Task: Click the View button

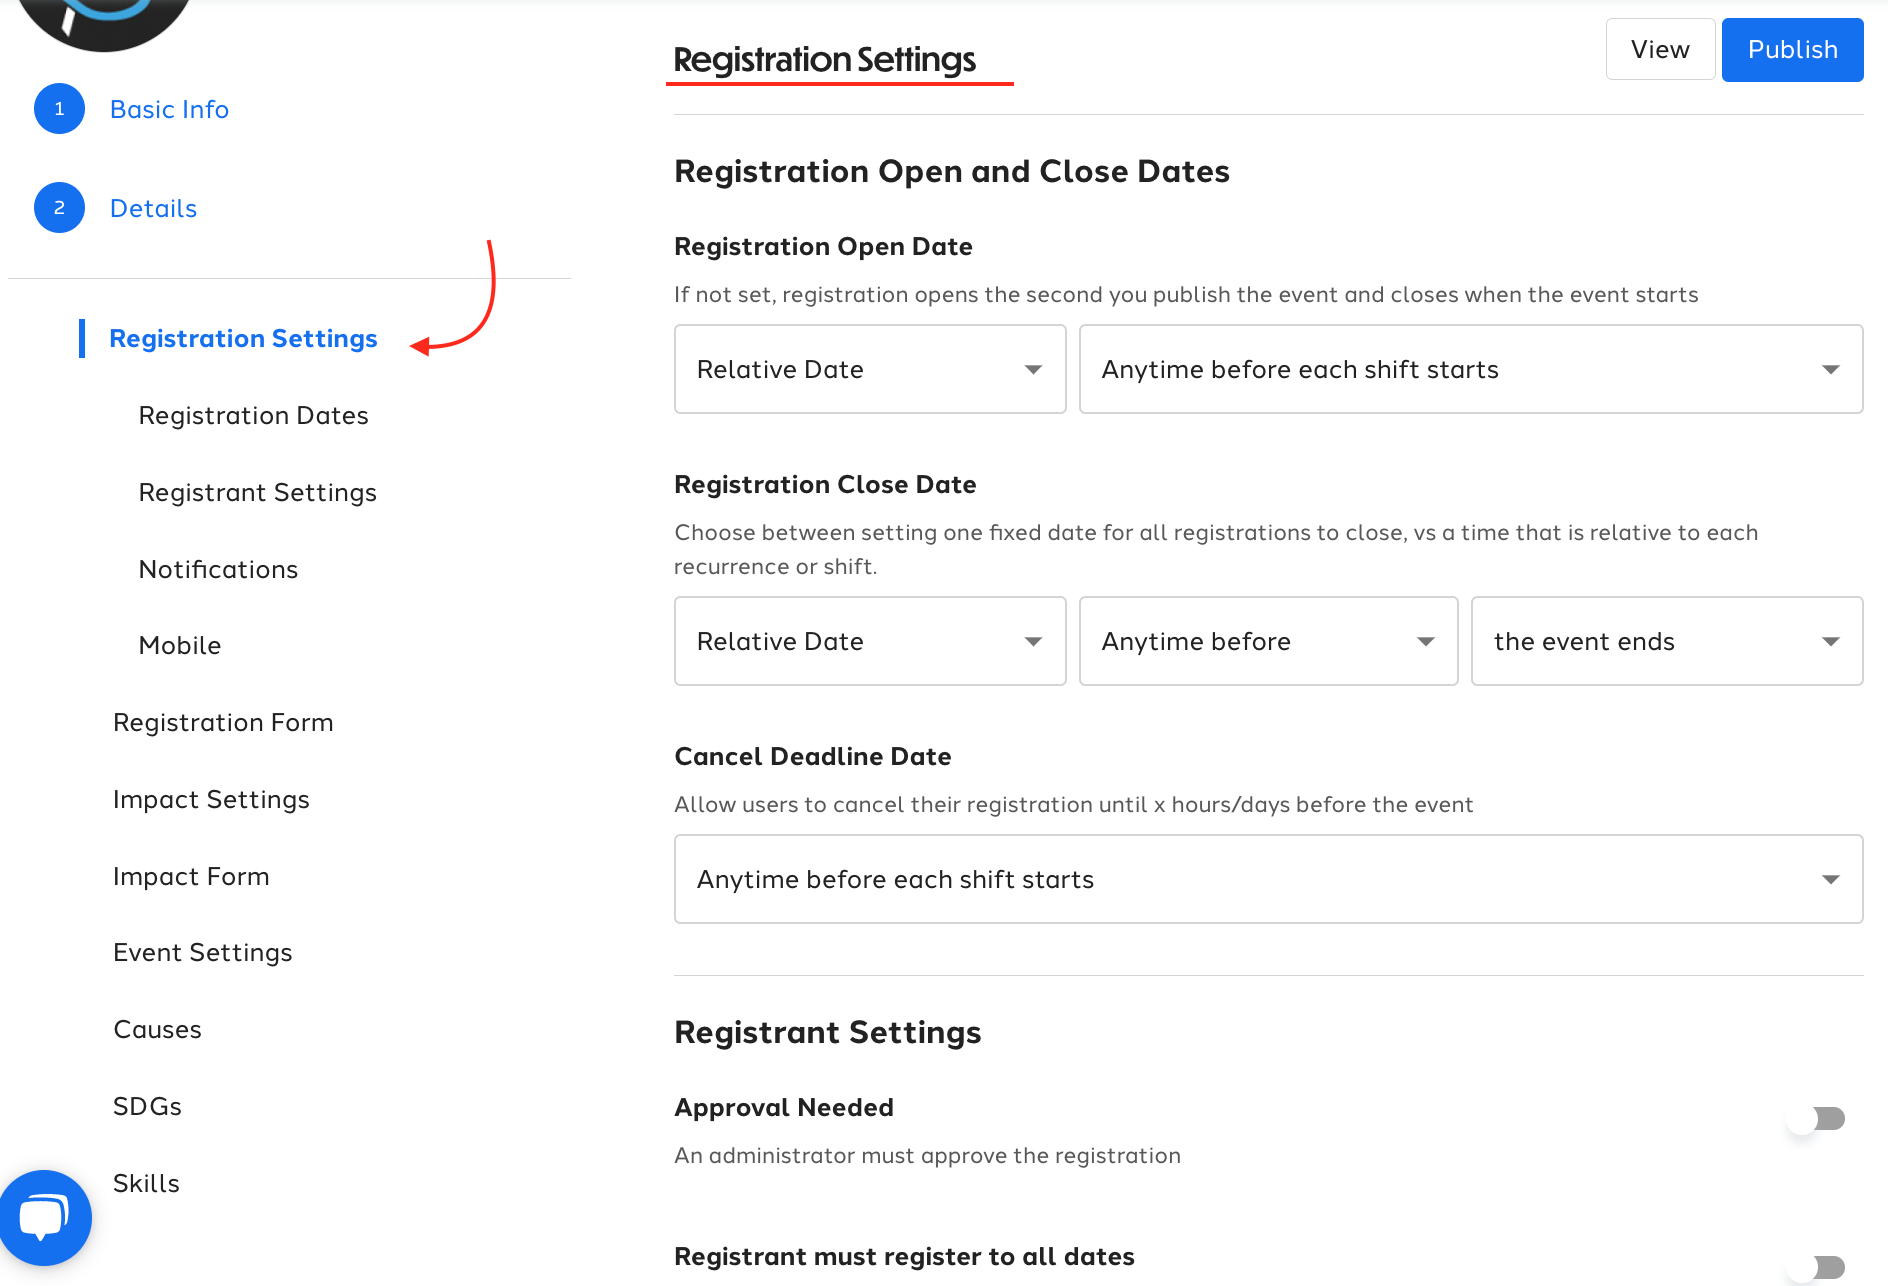Action: point(1660,49)
